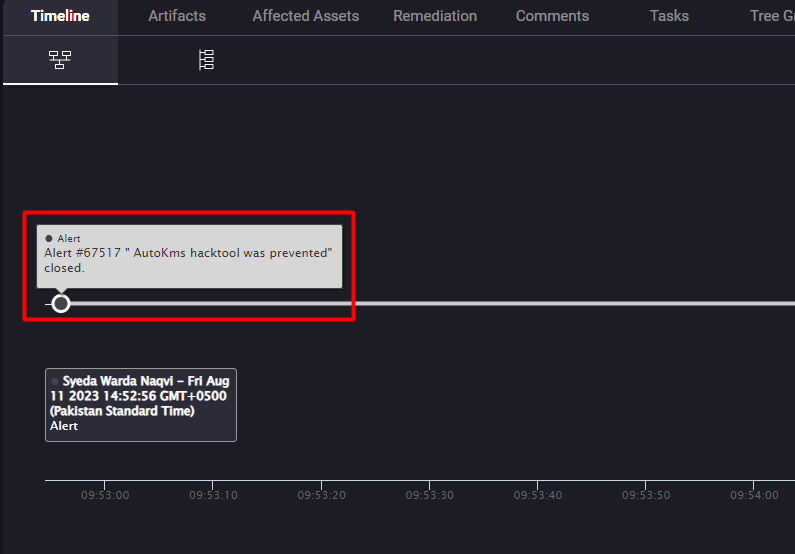
Task: Click the Alert bullet label in tooltip
Action: (x=63, y=238)
